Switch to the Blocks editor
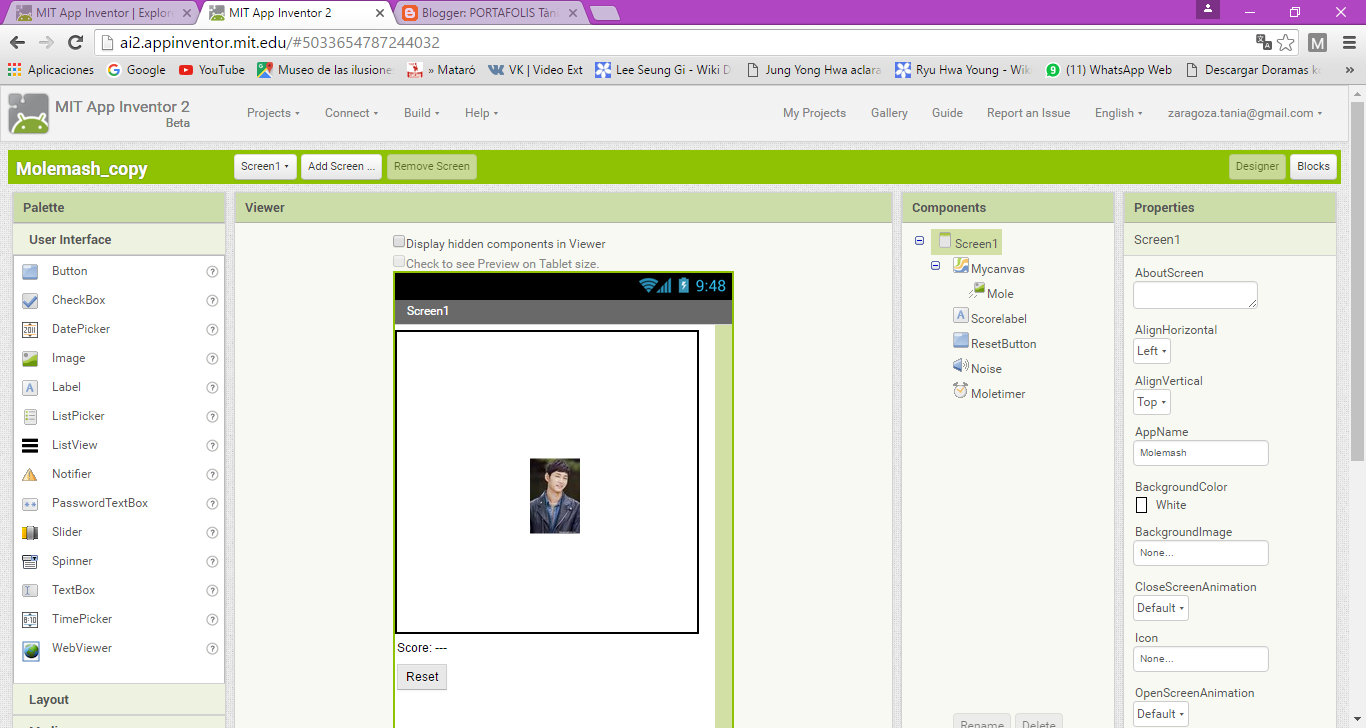The height and width of the screenshot is (728, 1366). [1313, 166]
